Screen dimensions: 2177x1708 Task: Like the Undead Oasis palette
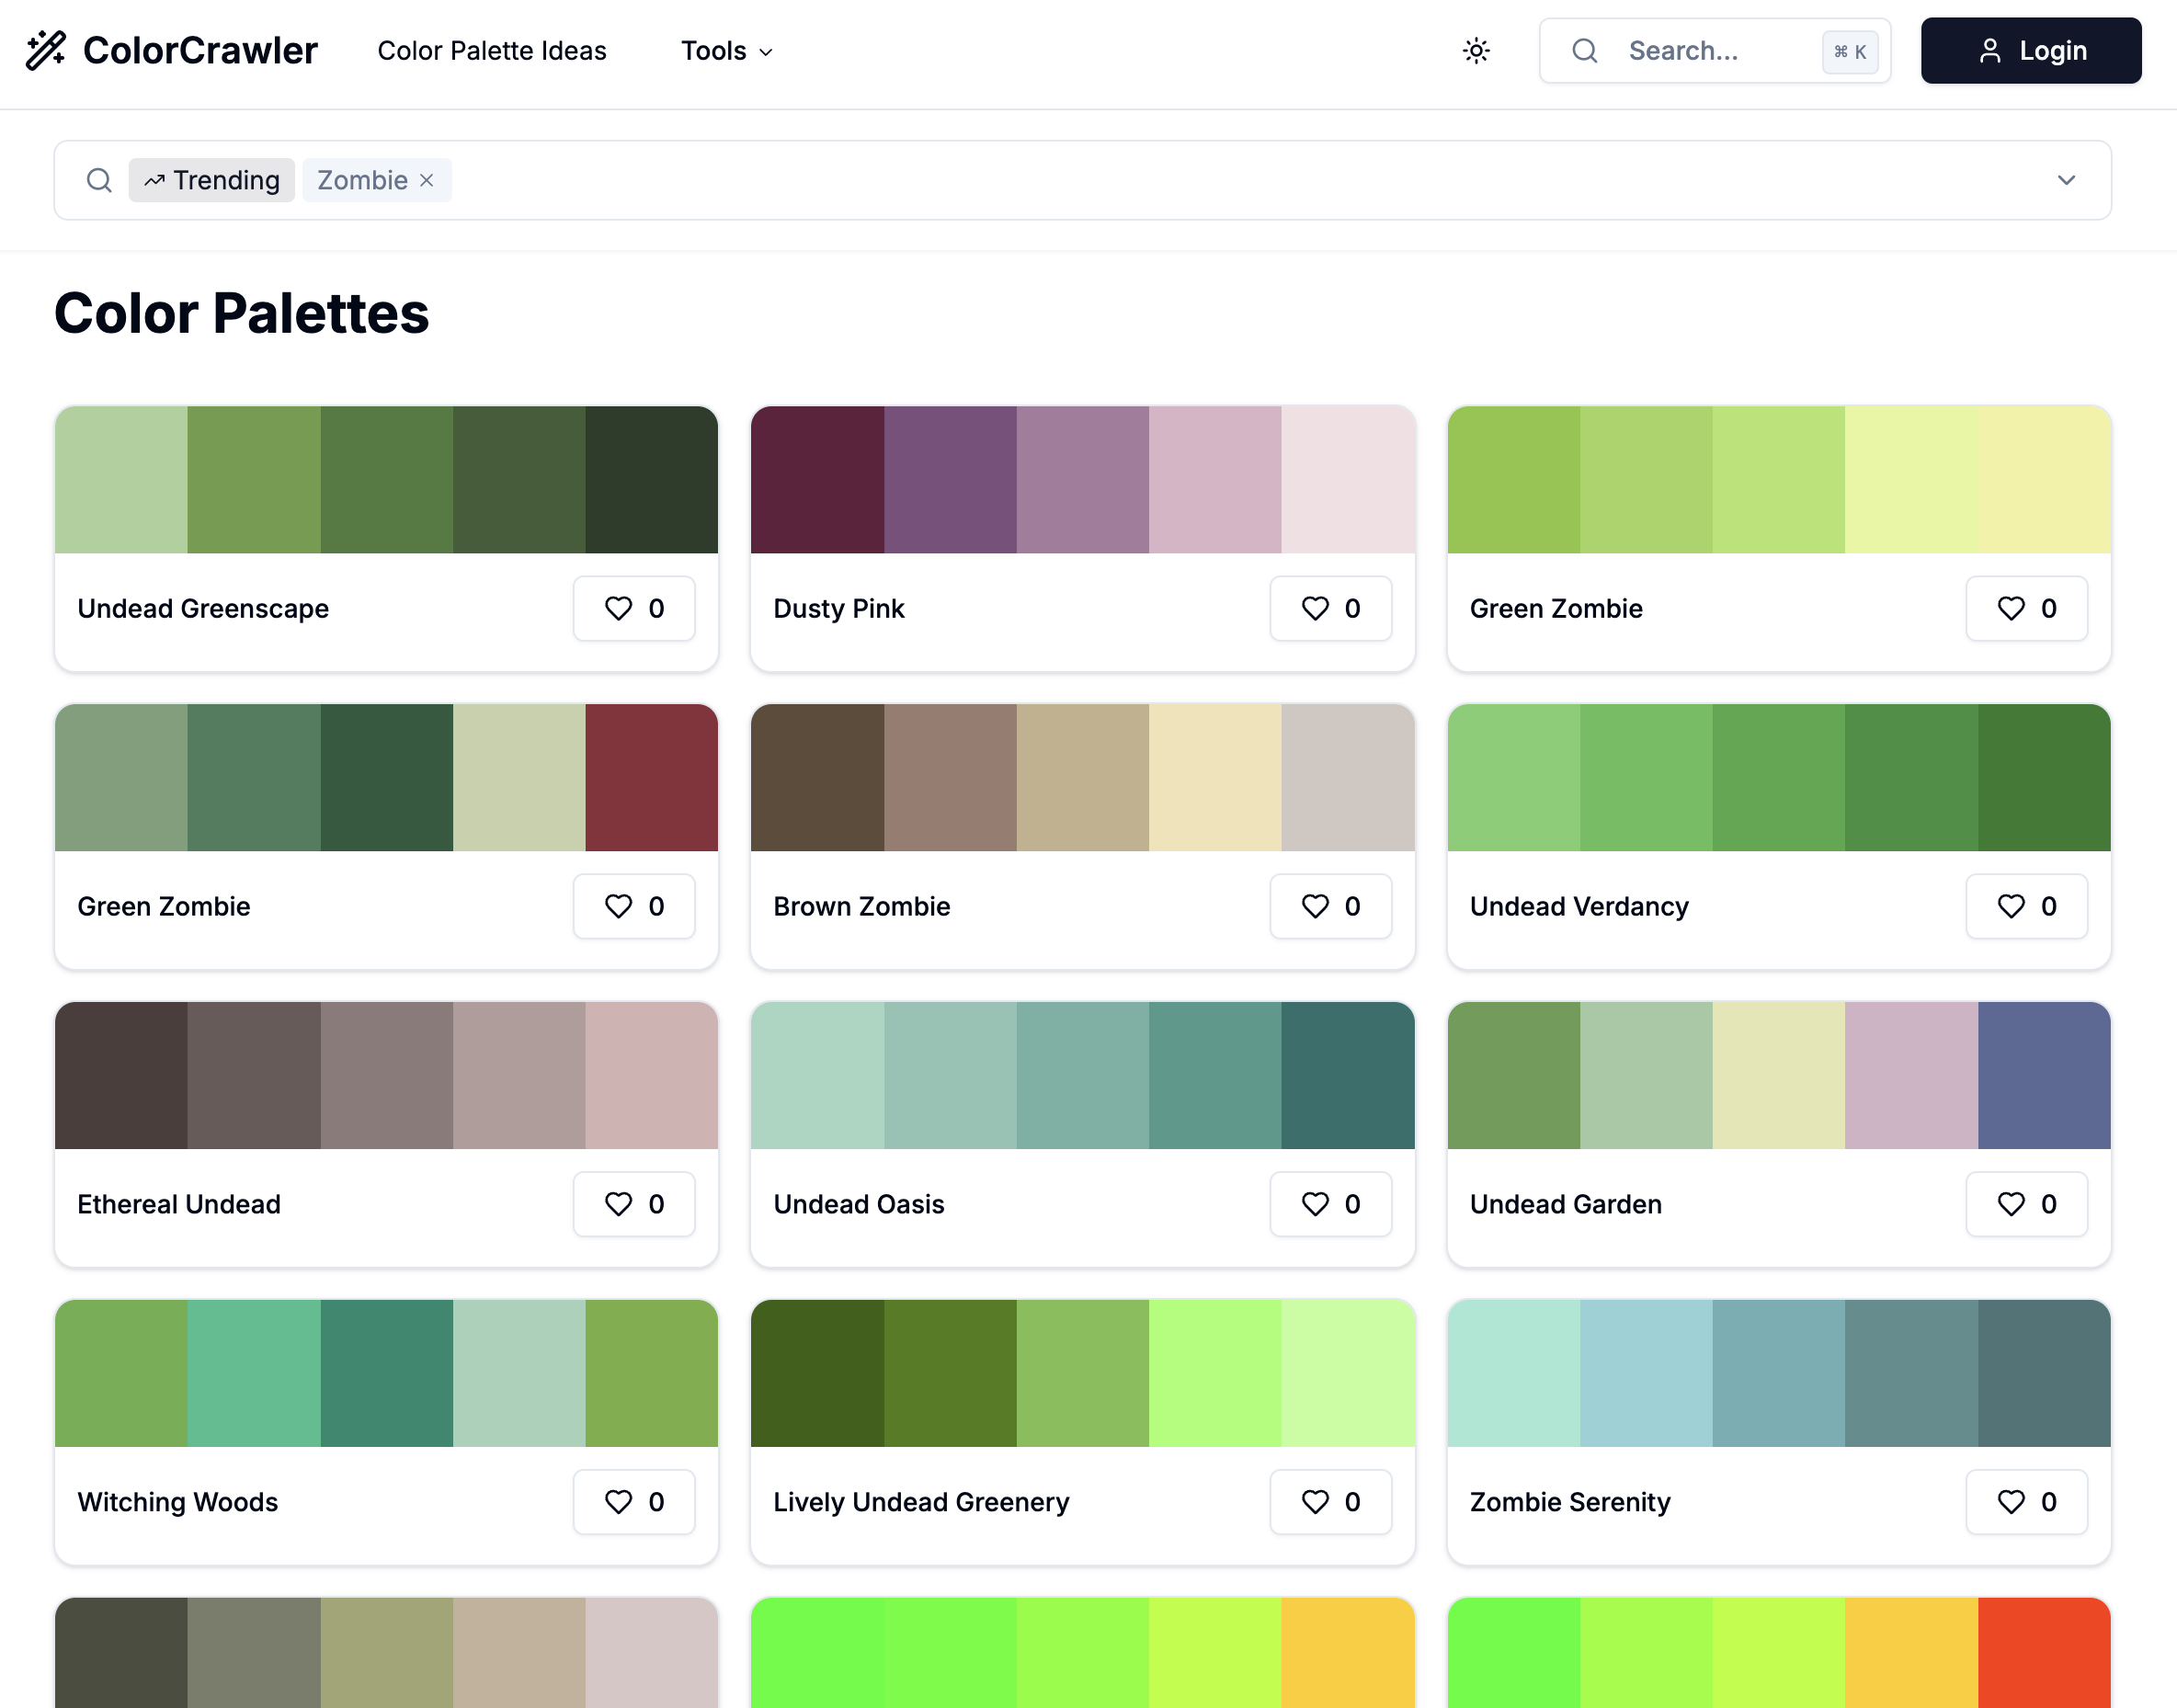click(x=1329, y=1204)
